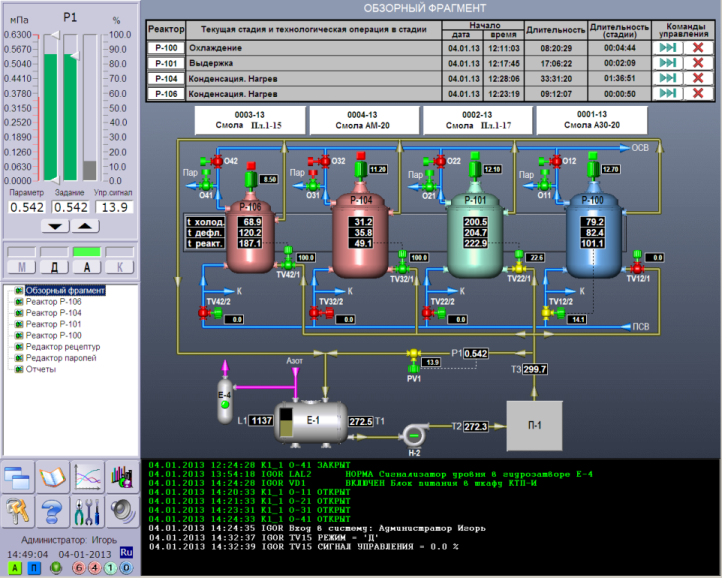Cancel stage with red X for Р-101
Image resolution: width=722 pixels, height=578 pixels.
[x=698, y=63]
